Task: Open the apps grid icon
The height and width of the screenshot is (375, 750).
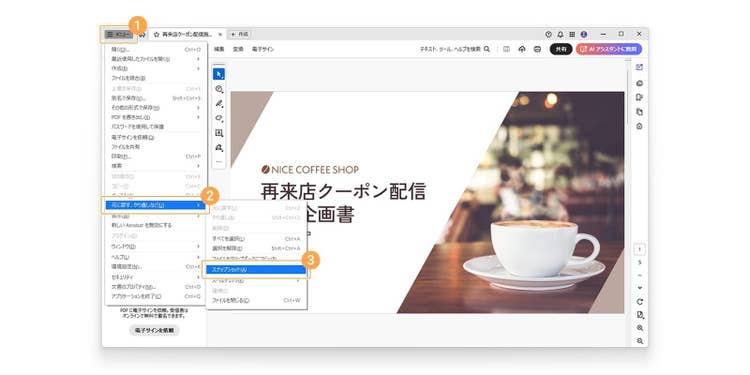Action: 572,34
